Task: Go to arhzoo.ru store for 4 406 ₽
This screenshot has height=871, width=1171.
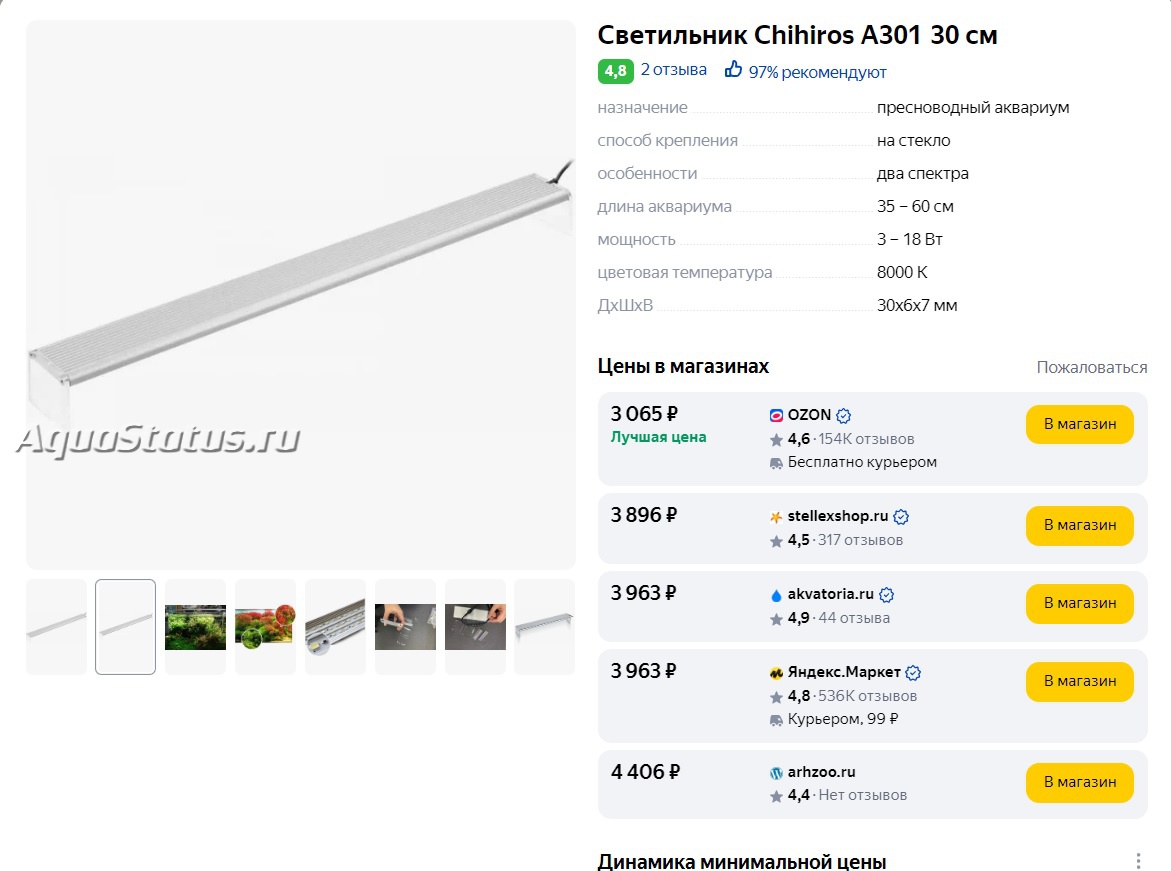Action: 1080,782
